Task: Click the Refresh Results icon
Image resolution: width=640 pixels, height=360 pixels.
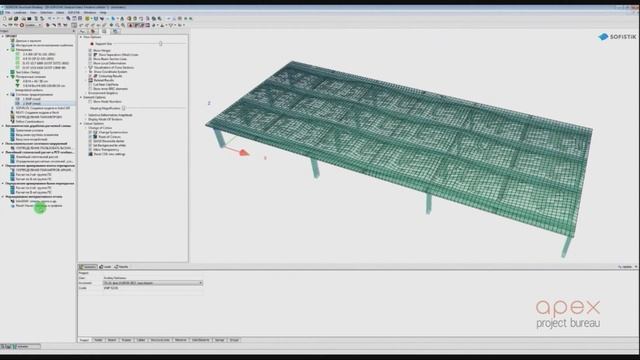Action: 91,80
